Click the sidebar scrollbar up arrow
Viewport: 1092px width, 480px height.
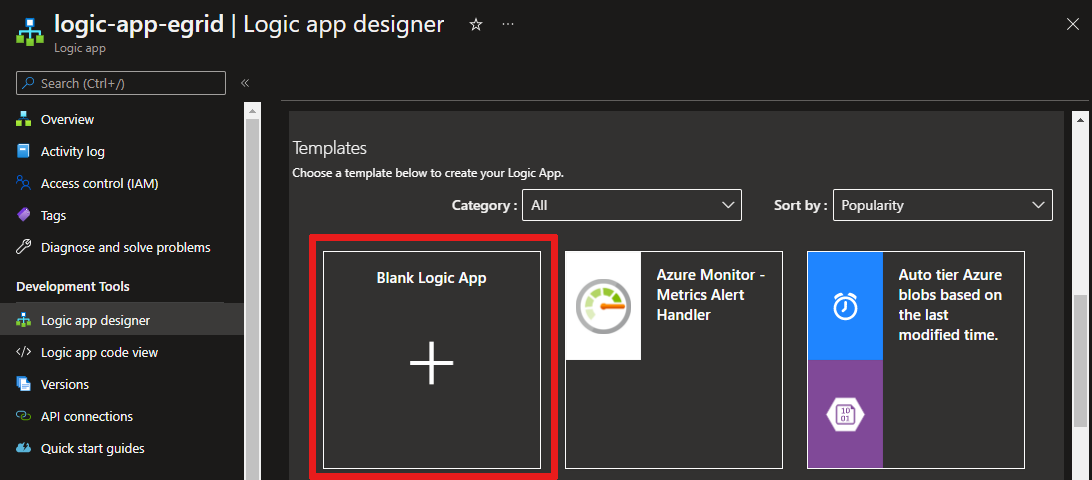click(x=252, y=111)
